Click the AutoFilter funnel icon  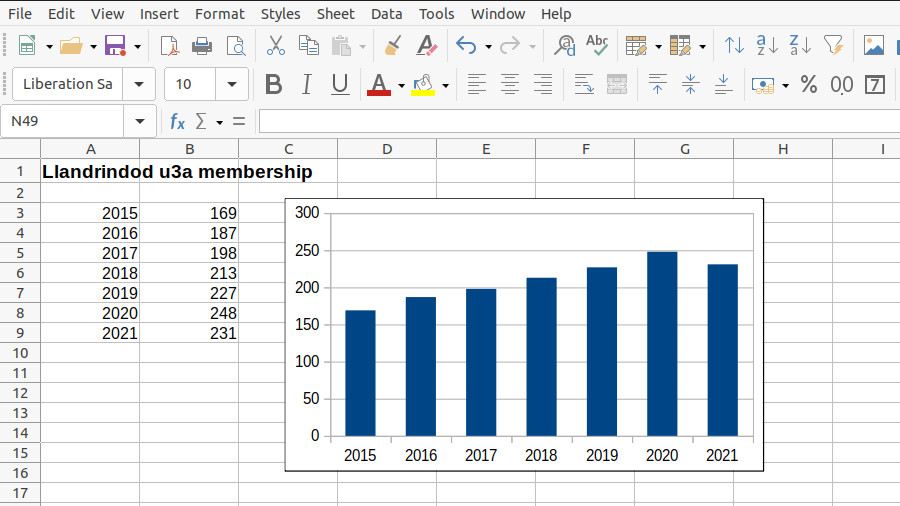[832, 46]
